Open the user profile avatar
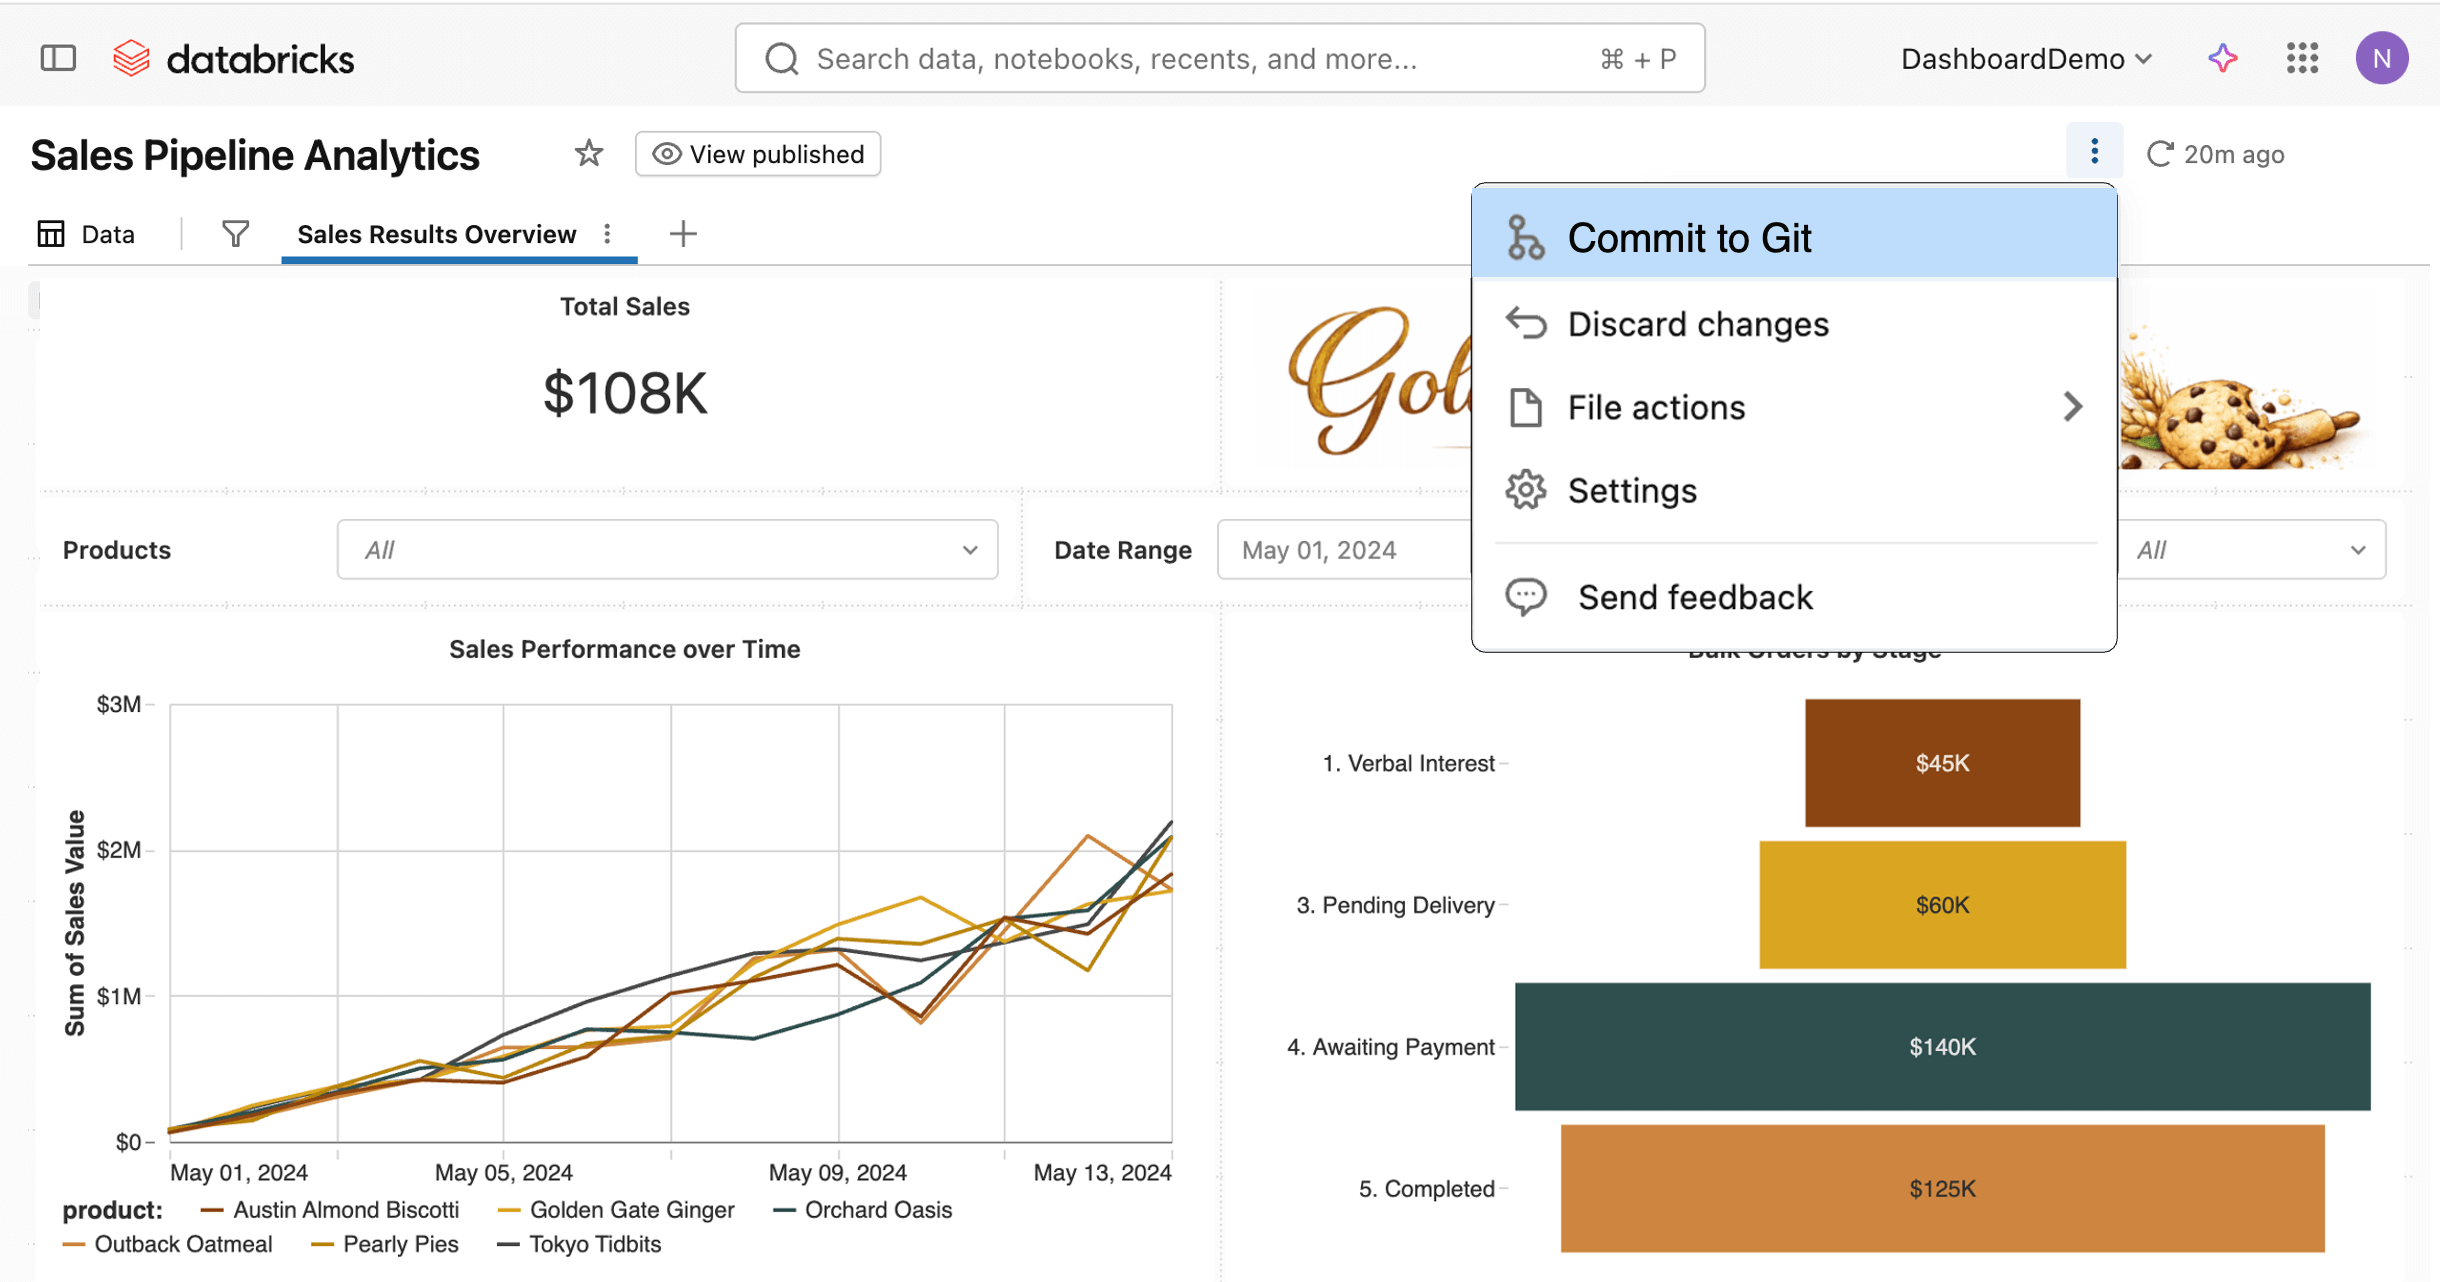Viewport: 2444px width, 1282px height. (x=2382, y=58)
